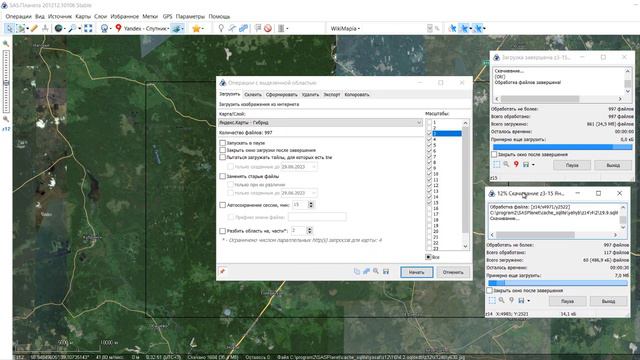Open the Yandex Sputnik map selector
This screenshot has height=360, width=640.
(x=142, y=28)
